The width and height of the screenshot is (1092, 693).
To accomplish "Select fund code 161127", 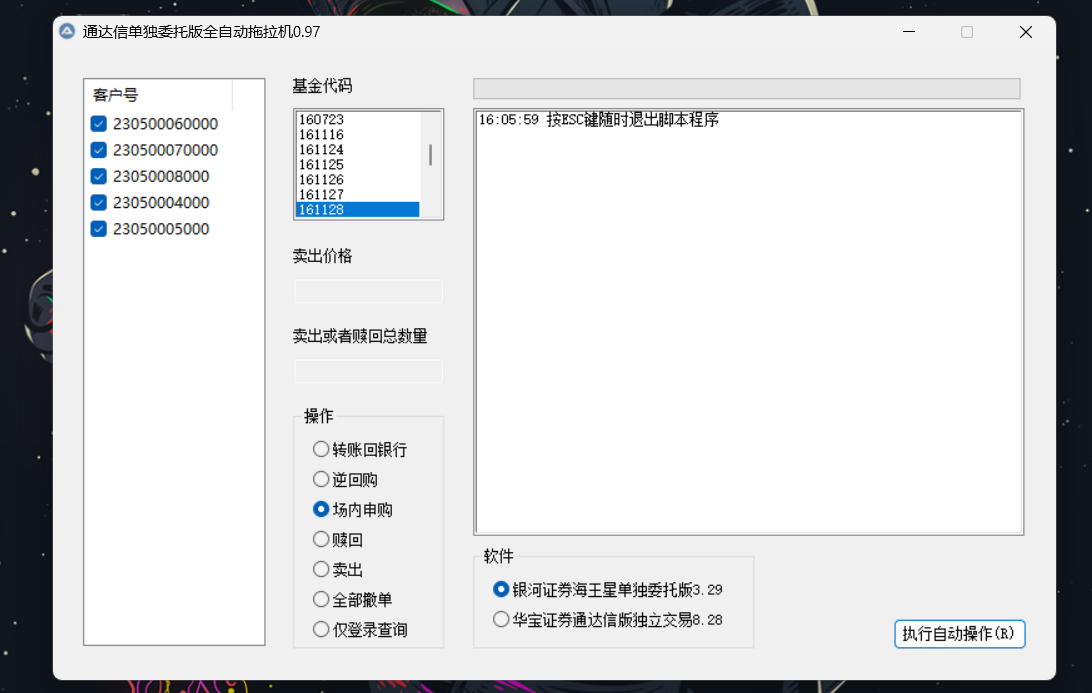I will pos(358,195).
